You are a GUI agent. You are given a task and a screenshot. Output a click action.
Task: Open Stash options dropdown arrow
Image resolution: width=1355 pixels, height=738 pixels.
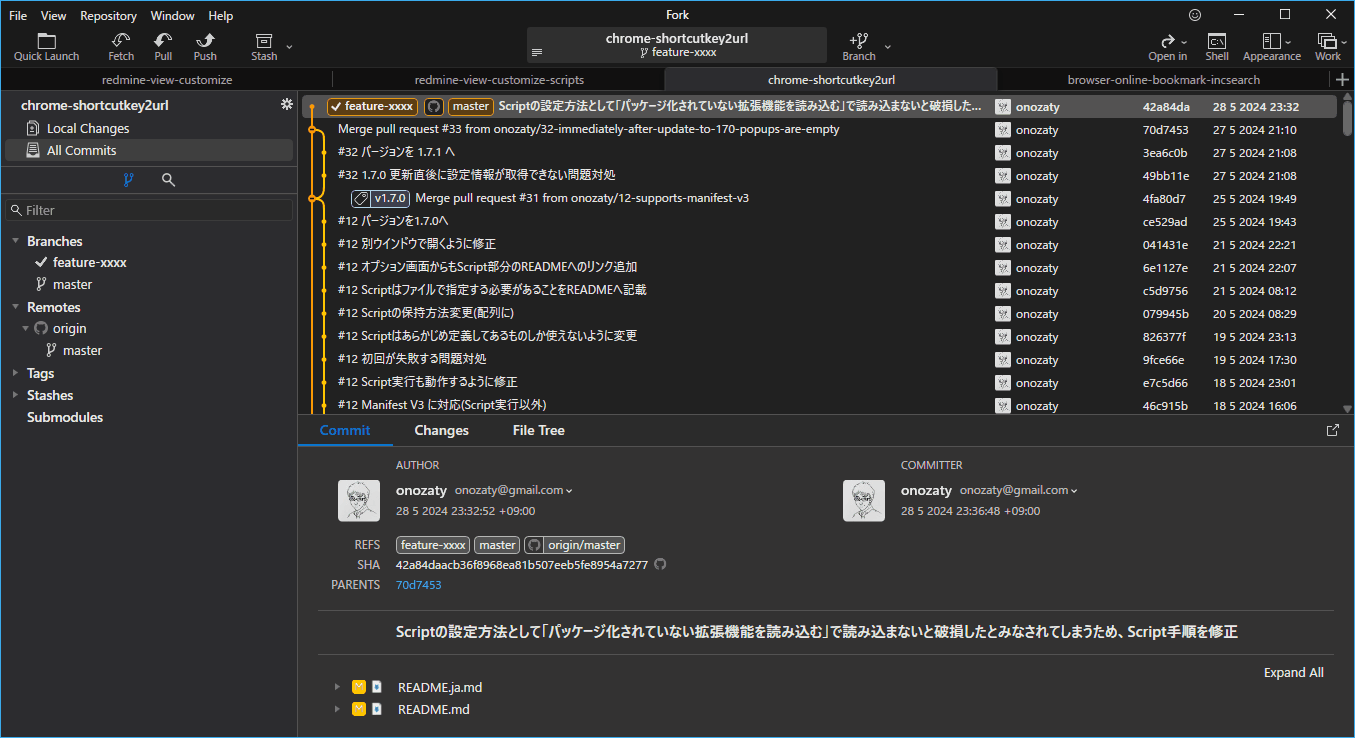click(289, 46)
